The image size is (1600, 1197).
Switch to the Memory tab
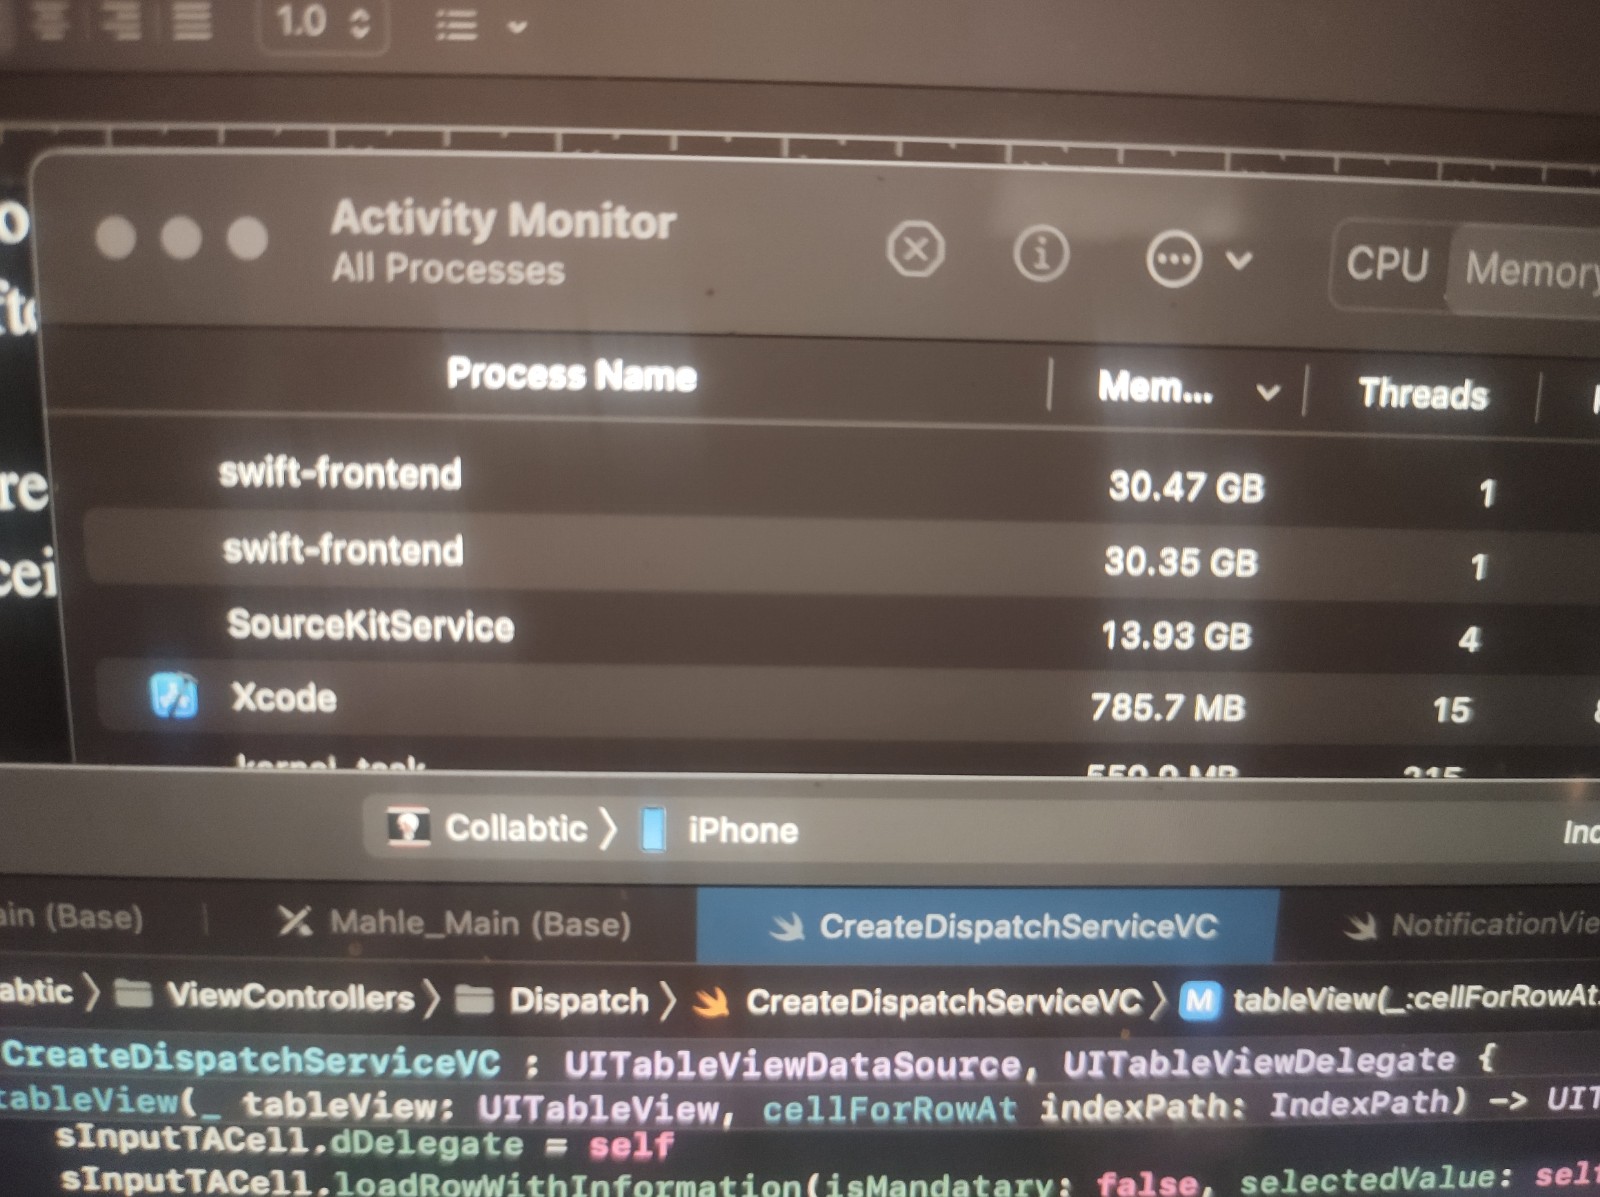coord(1530,270)
